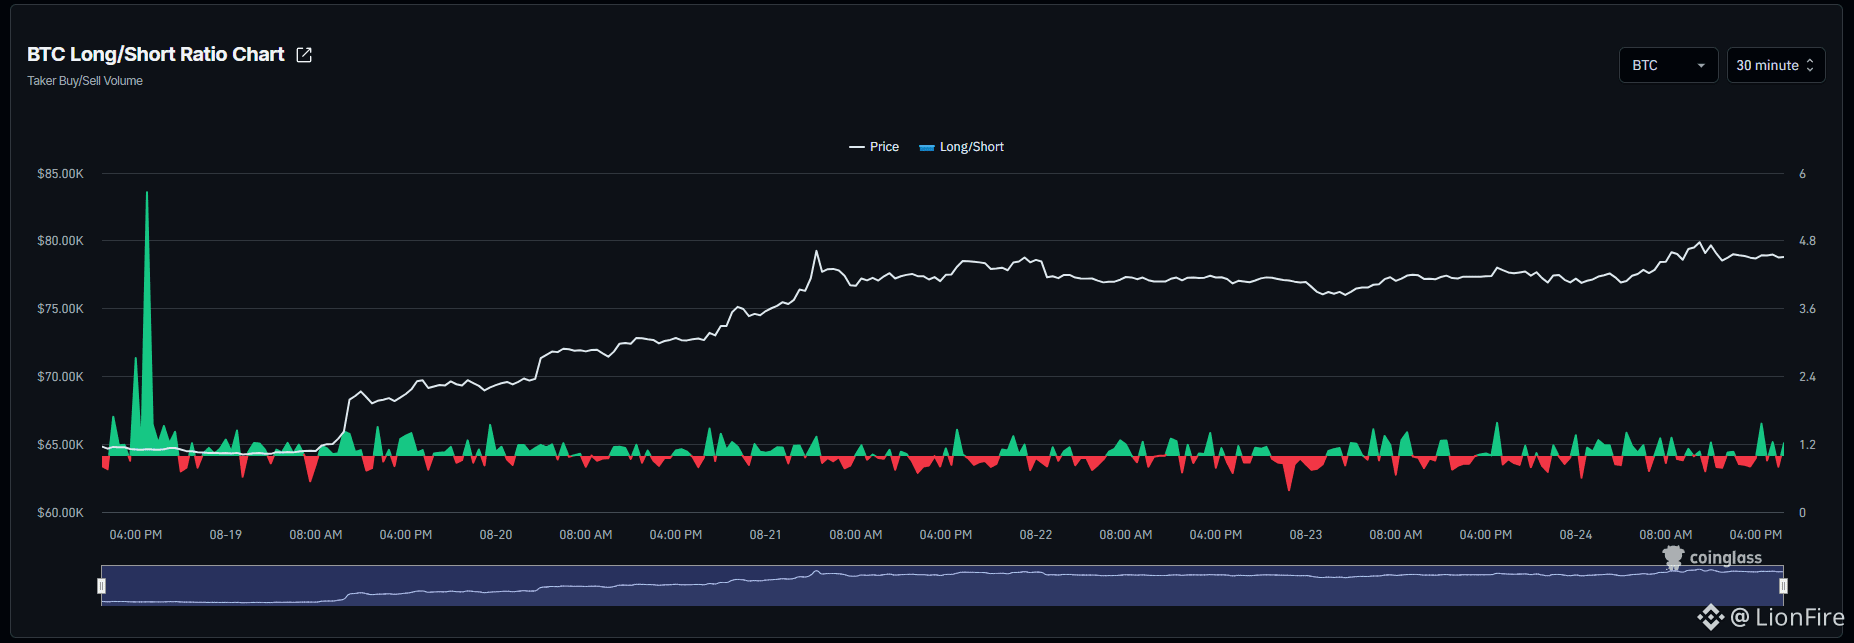Click the $60.00K price axis label

coord(60,513)
